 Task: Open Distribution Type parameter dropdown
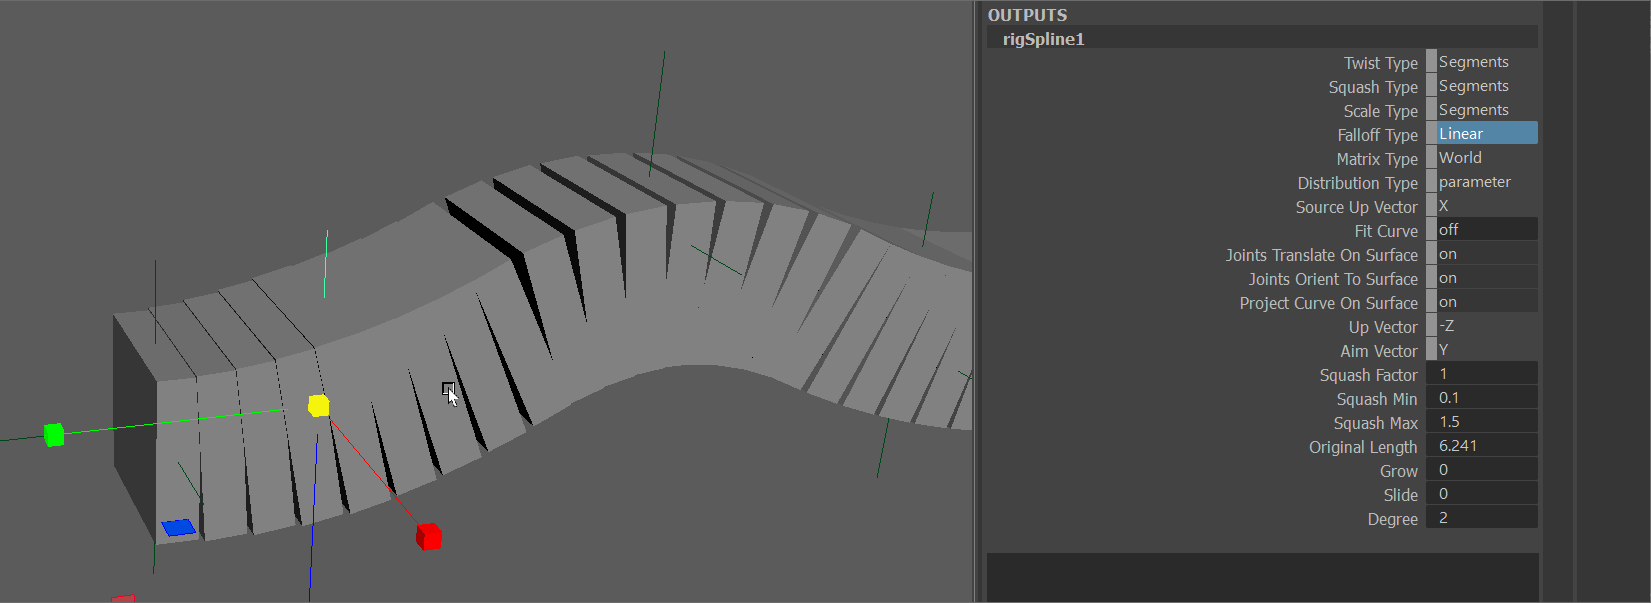[1482, 182]
